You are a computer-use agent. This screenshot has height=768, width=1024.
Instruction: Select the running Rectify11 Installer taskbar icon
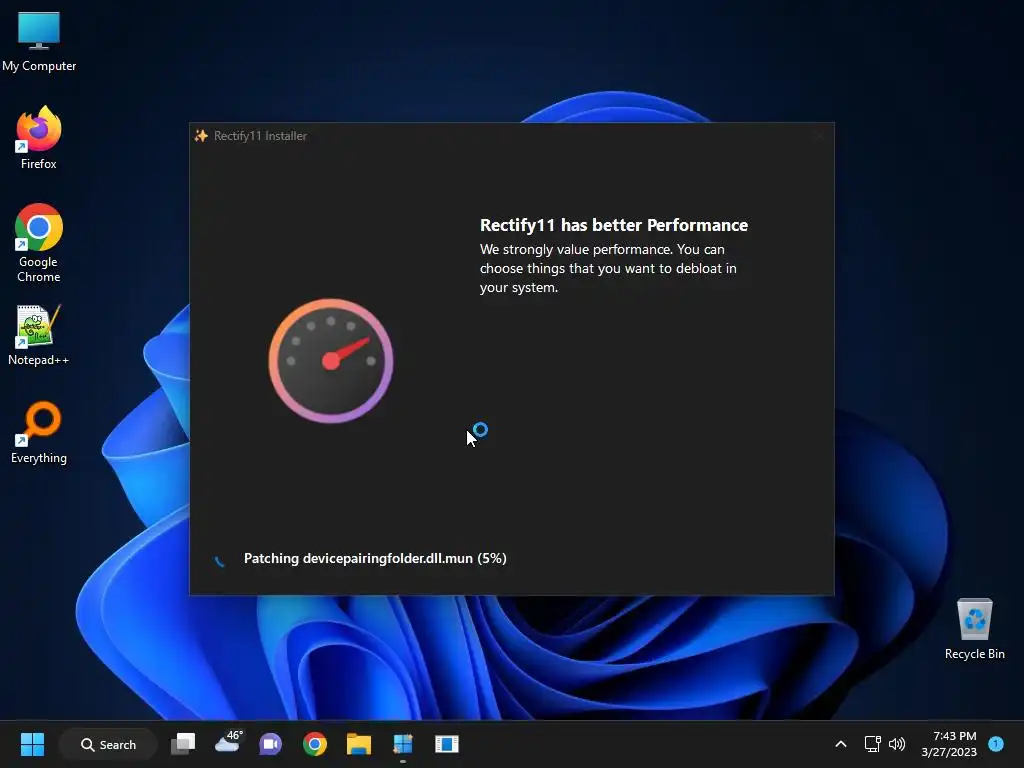(x=403, y=744)
